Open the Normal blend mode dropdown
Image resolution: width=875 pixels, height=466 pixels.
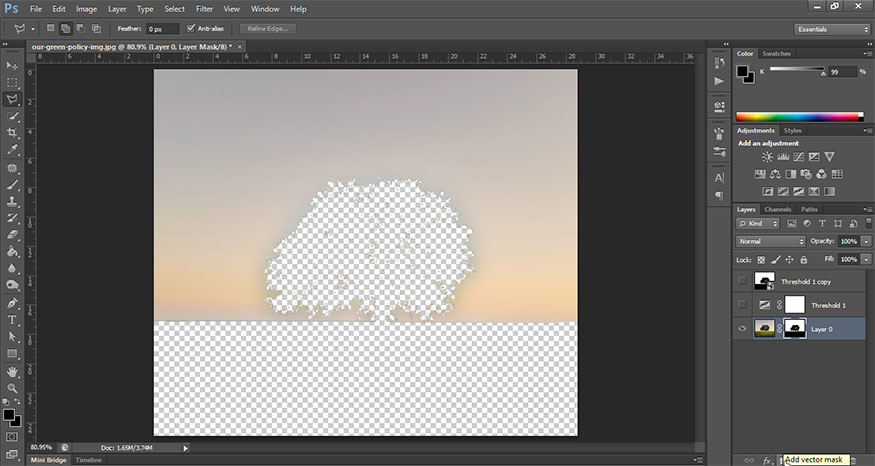click(770, 242)
